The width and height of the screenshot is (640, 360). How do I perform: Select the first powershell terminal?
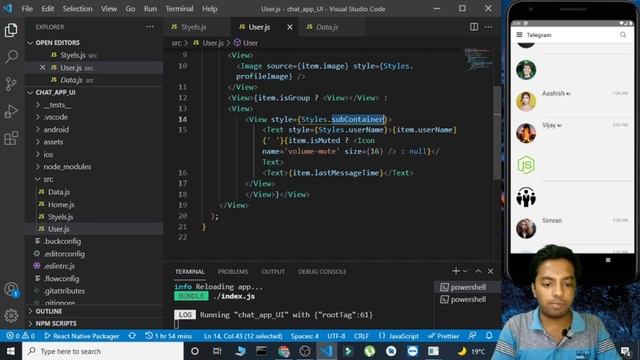tap(468, 287)
